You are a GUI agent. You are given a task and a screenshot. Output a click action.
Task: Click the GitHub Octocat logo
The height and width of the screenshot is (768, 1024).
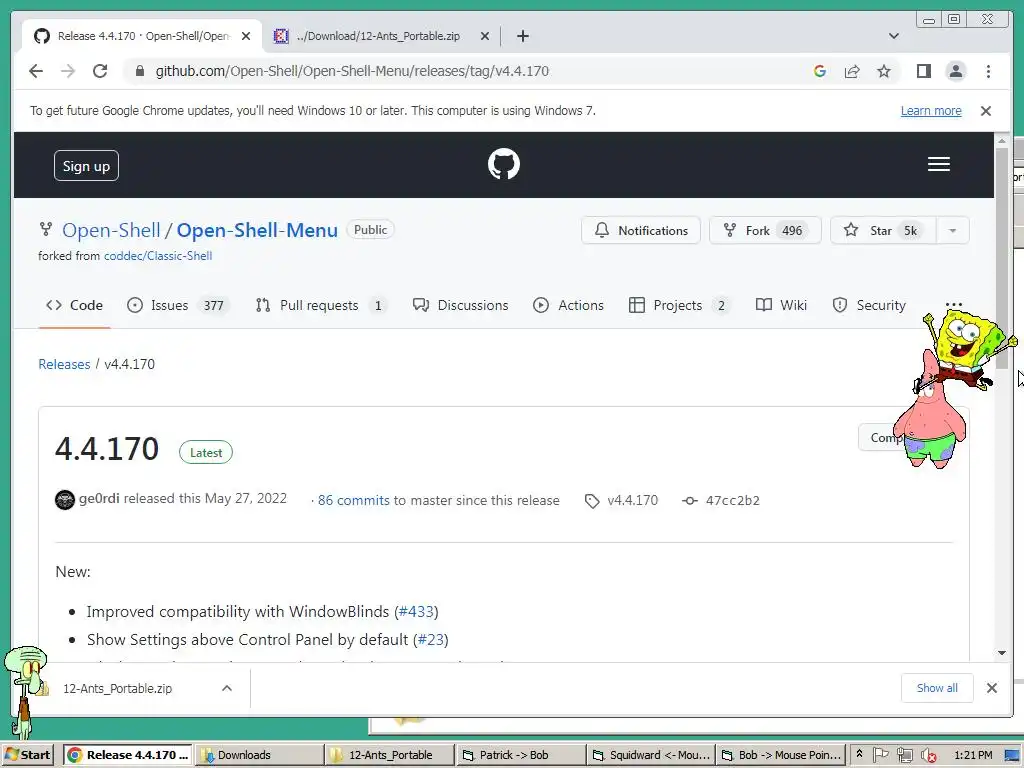pos(504,164)
